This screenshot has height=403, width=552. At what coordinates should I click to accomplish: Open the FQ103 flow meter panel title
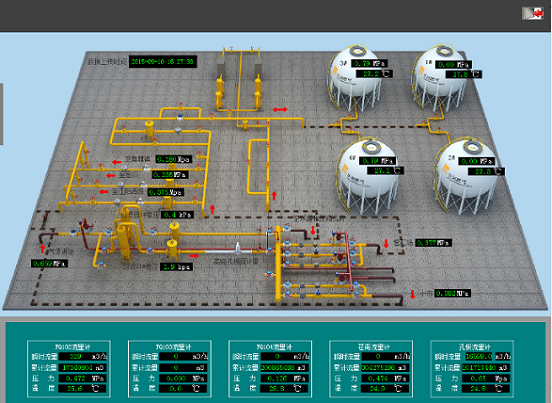(x=173, y=347)
